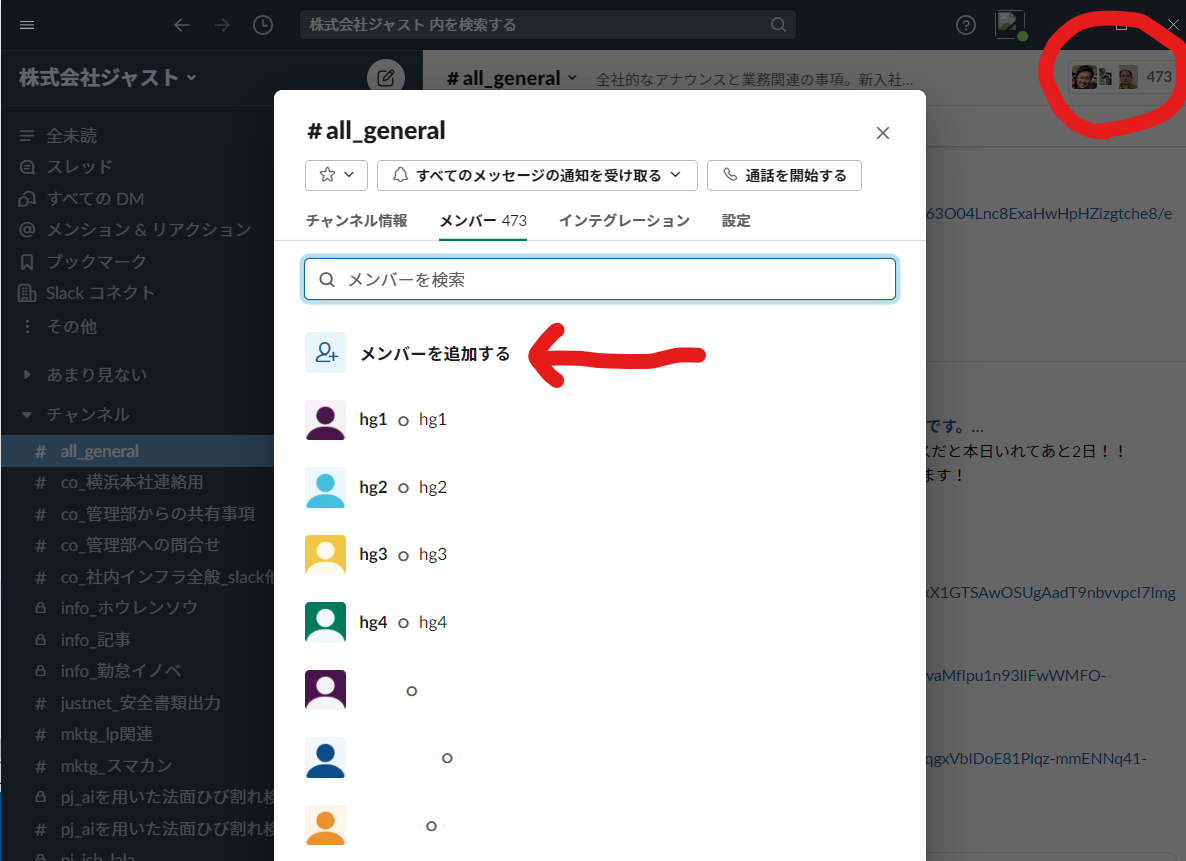
Task: Click the search box for 株式会社ジャスト
Action: pos(548,25)
